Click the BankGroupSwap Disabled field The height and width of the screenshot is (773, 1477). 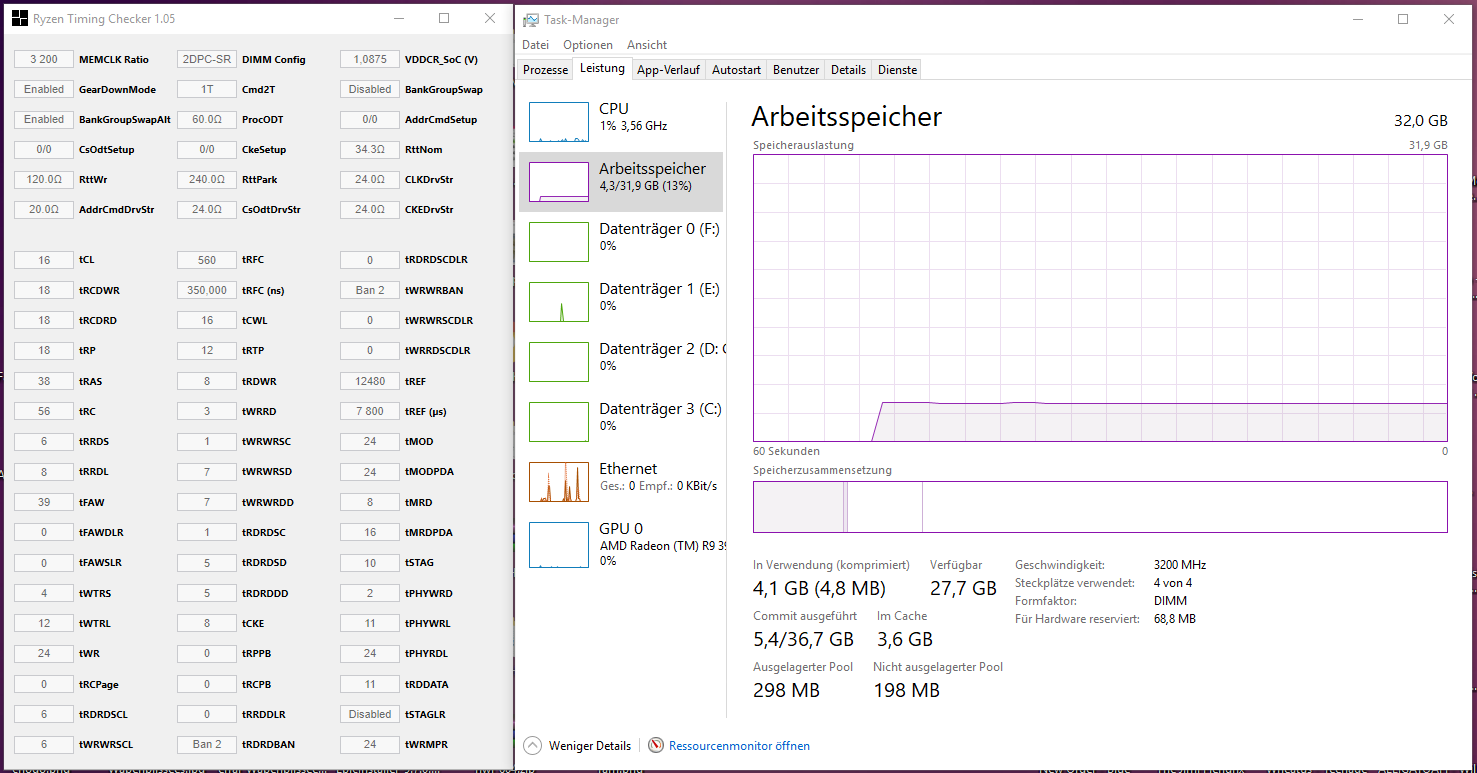[x=370, y=89]
